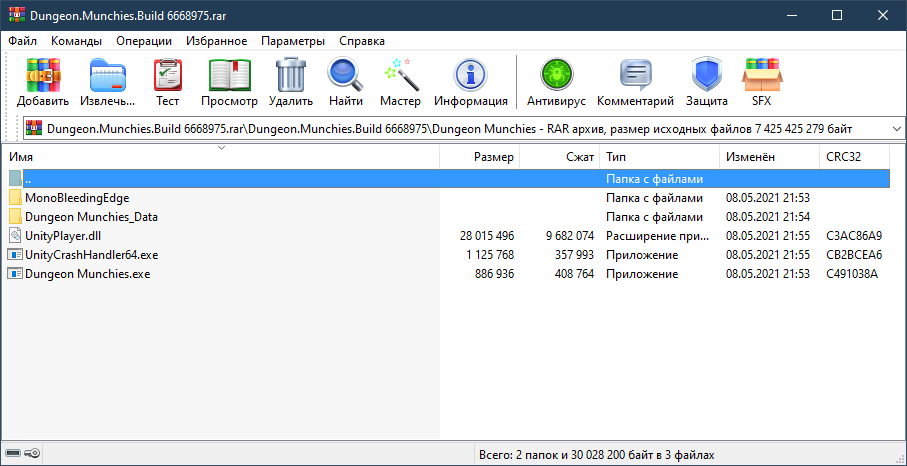Click the Защита shield icon
Screen dimensions: 907x466
pos(707,75)
